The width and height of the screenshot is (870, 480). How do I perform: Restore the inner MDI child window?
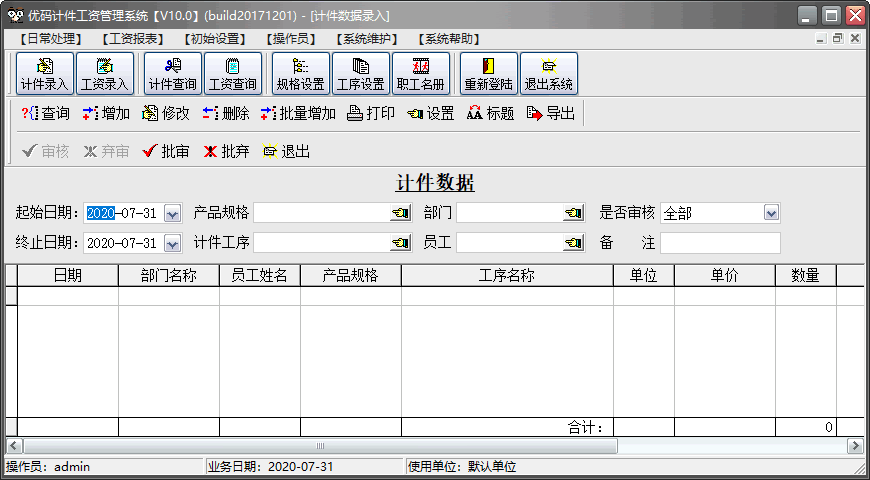point(838,39)
